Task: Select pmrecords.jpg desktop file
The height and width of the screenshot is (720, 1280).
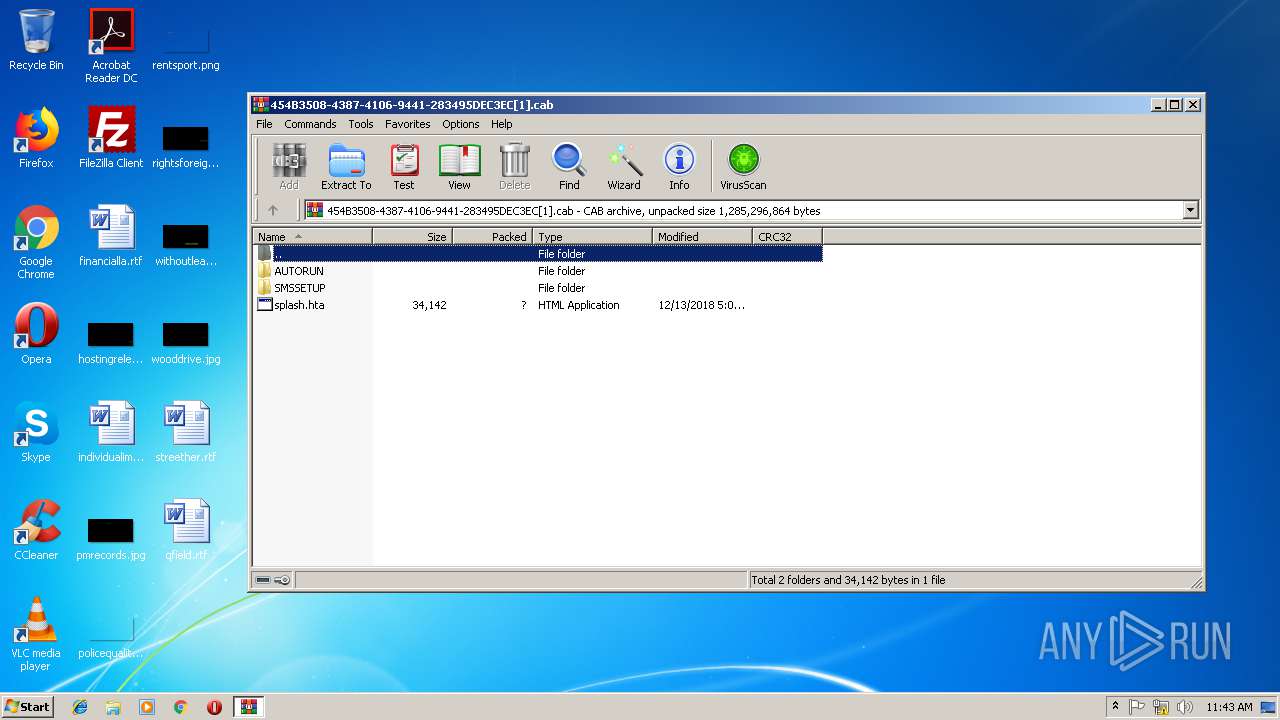Action: click(111, 537)
